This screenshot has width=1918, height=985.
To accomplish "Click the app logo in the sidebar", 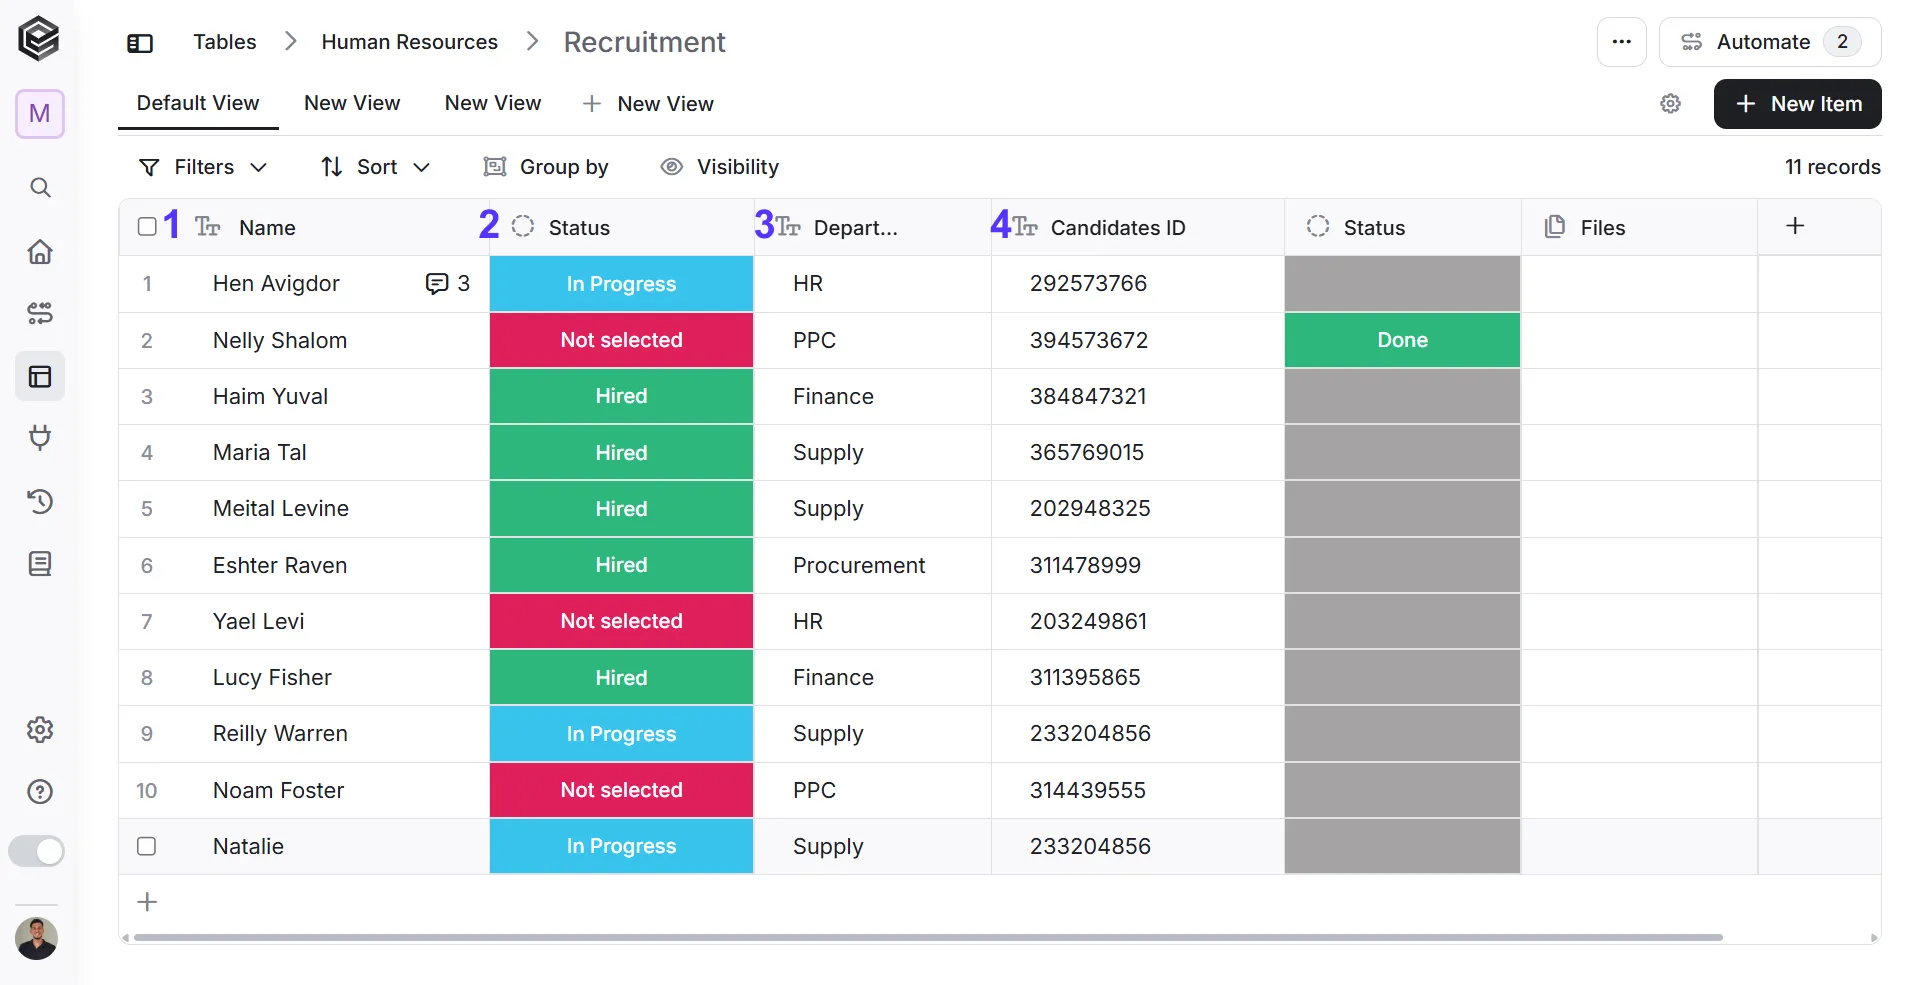I will (x=39, y=39).
